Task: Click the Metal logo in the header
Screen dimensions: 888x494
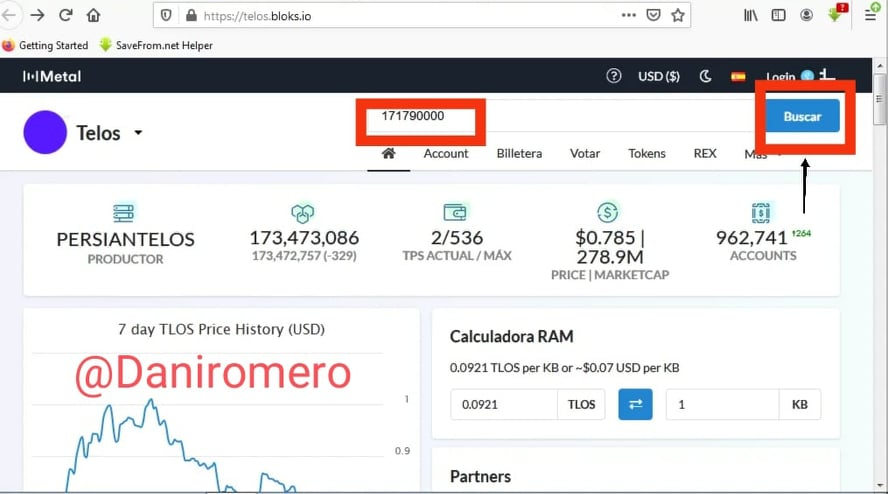Action: tap(52, 76)
